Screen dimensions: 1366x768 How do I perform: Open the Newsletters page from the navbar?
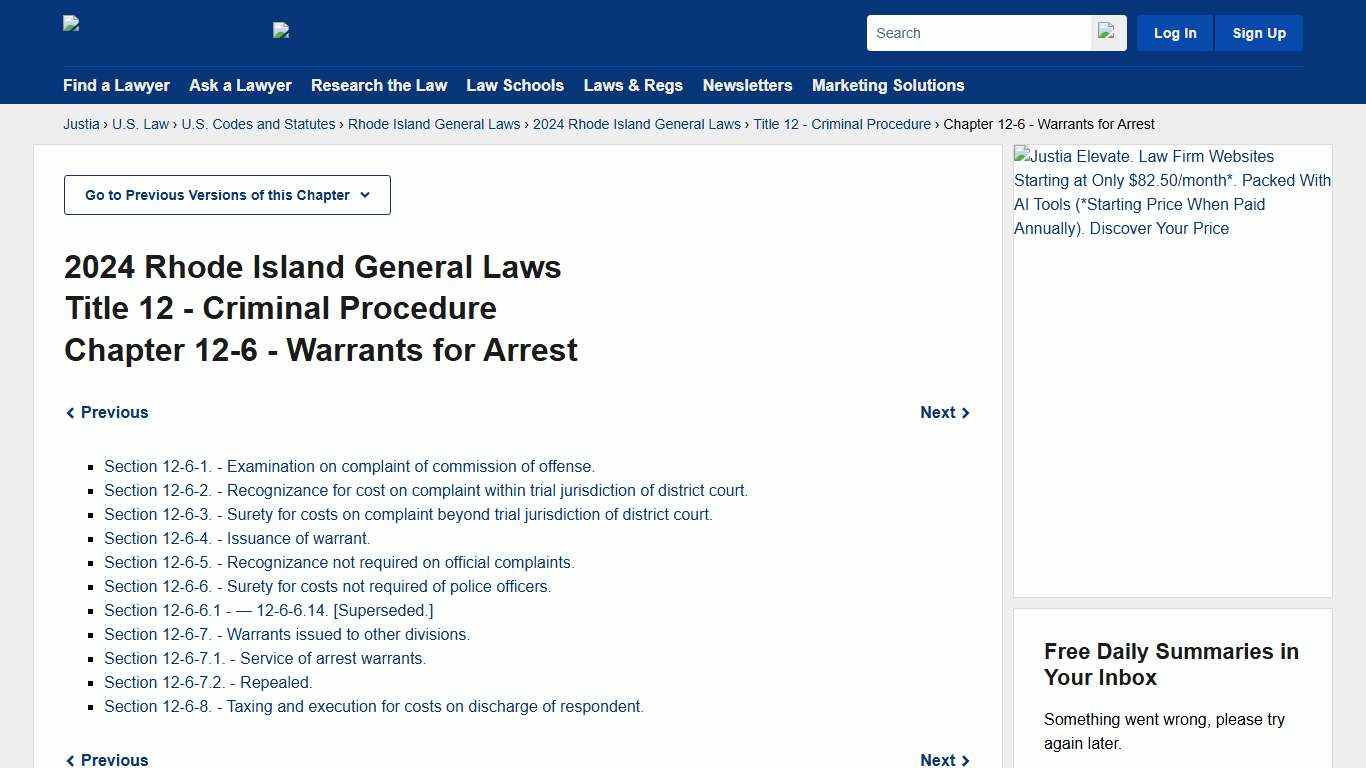pos(747,86)
